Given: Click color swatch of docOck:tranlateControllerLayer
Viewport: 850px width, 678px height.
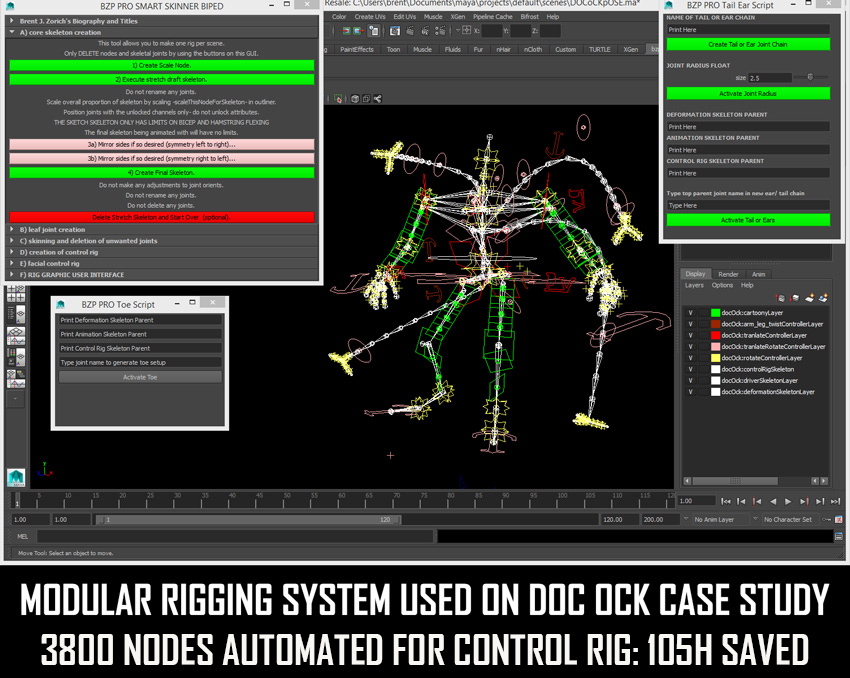Looking at the screenshot, I should tap(716, 335).
